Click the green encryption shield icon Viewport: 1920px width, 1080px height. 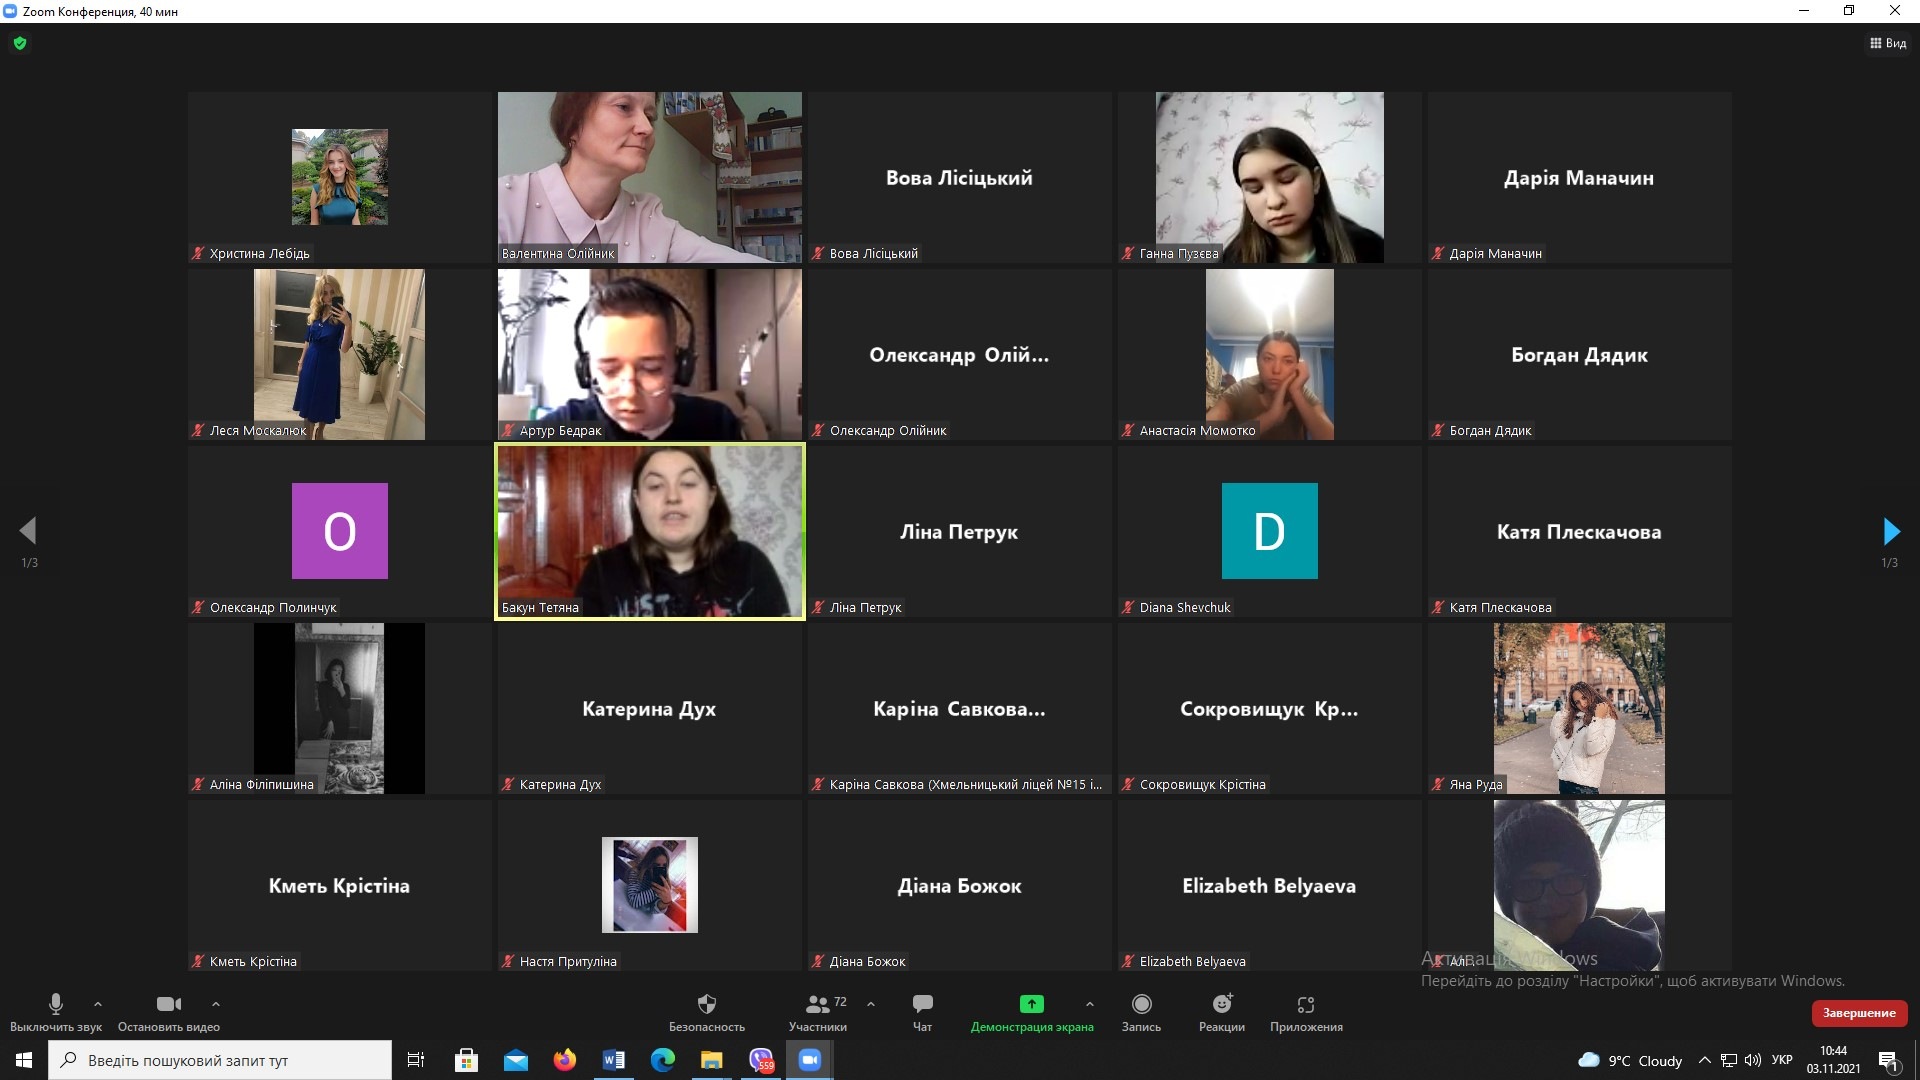click(20, 43)
